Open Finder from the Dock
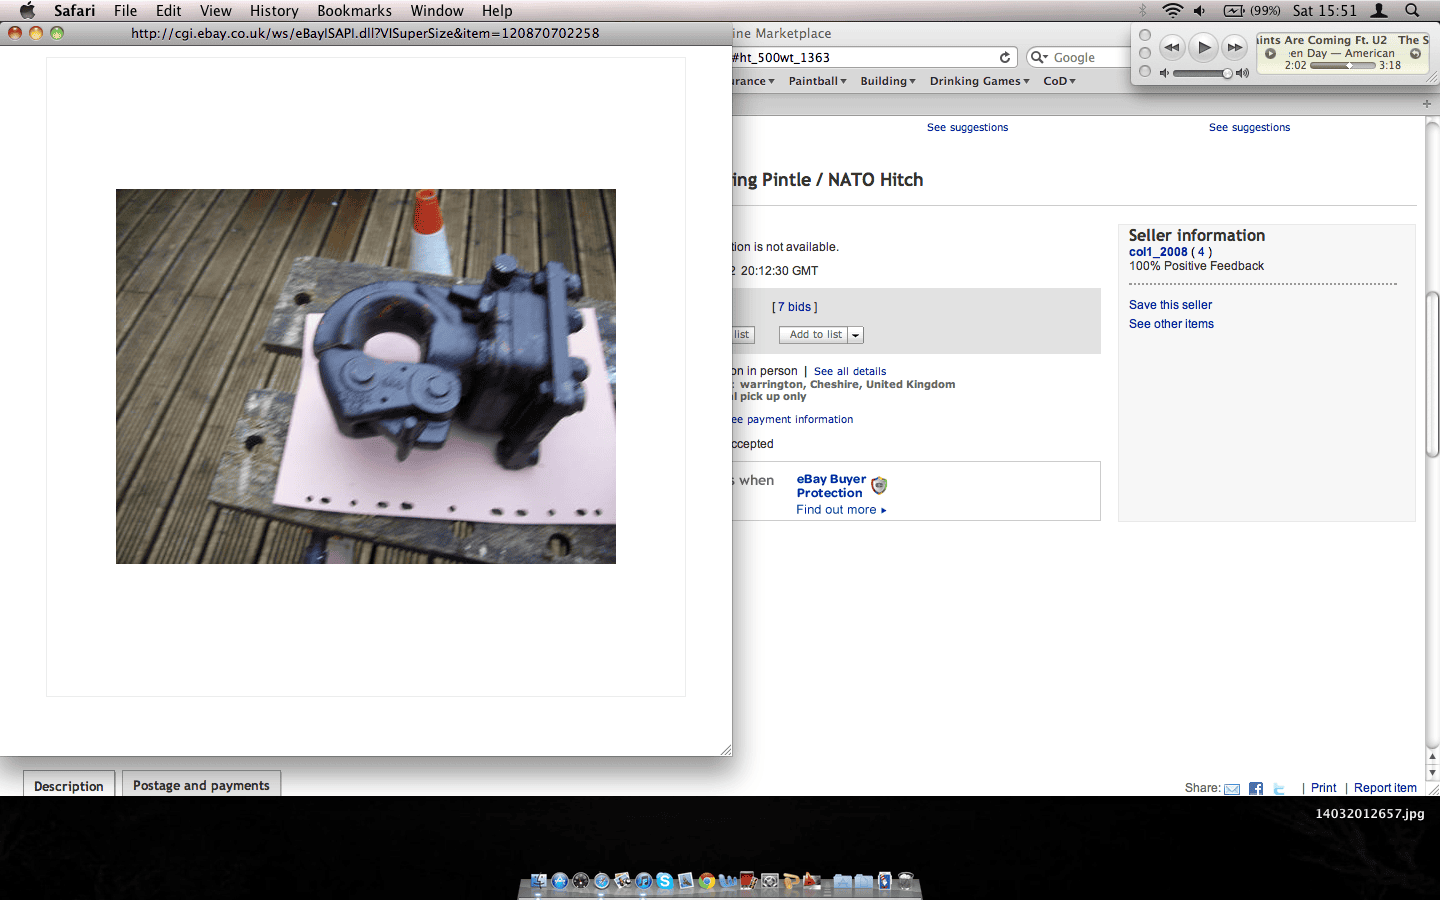1440x900 pixels. coord(539,881)
